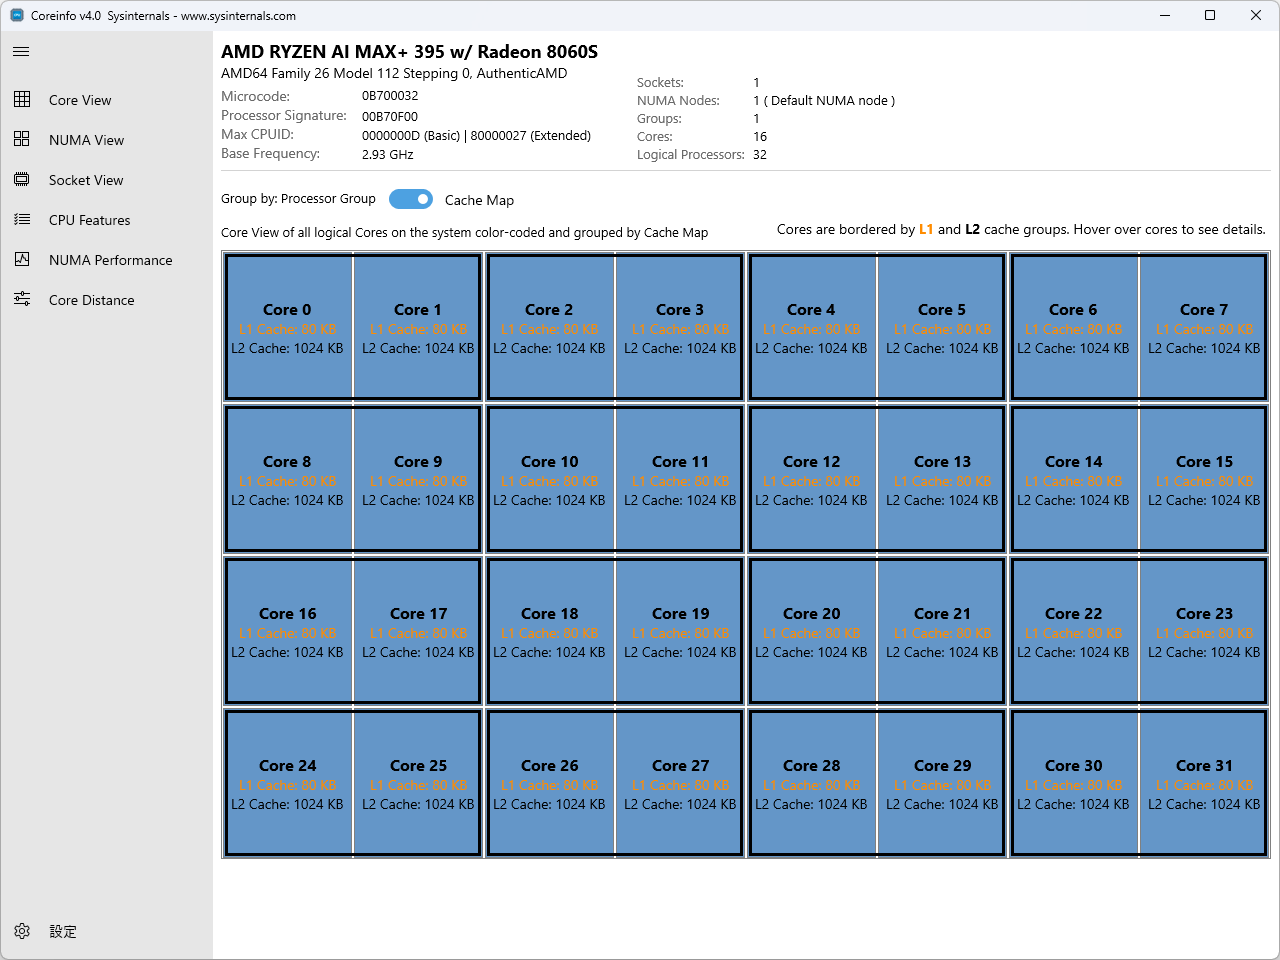The height and width of the screenshot is (960, 1280).
Task: Click the 設定 settings label
Action: click(62, 931)
